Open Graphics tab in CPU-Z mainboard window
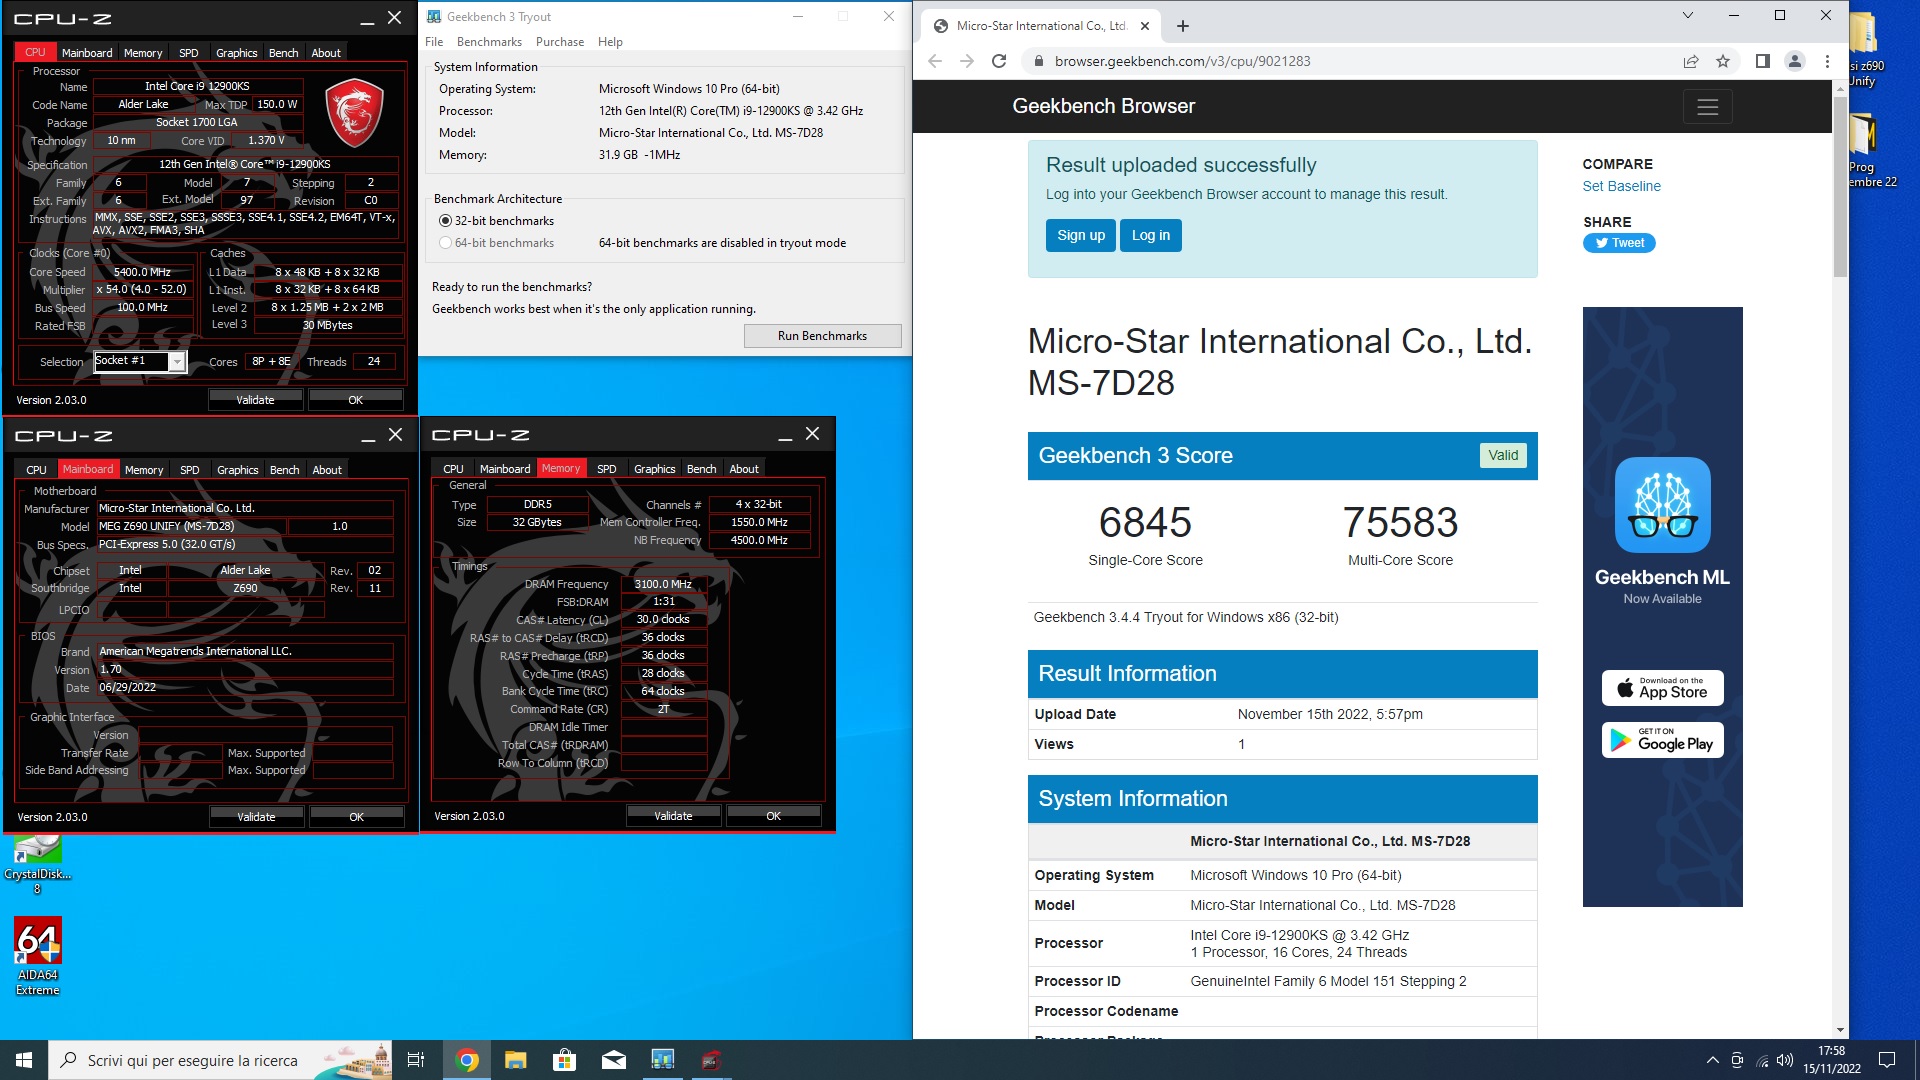This screenshot has height=1080, width=1920. pyautogui.click(x=237, y=470)
